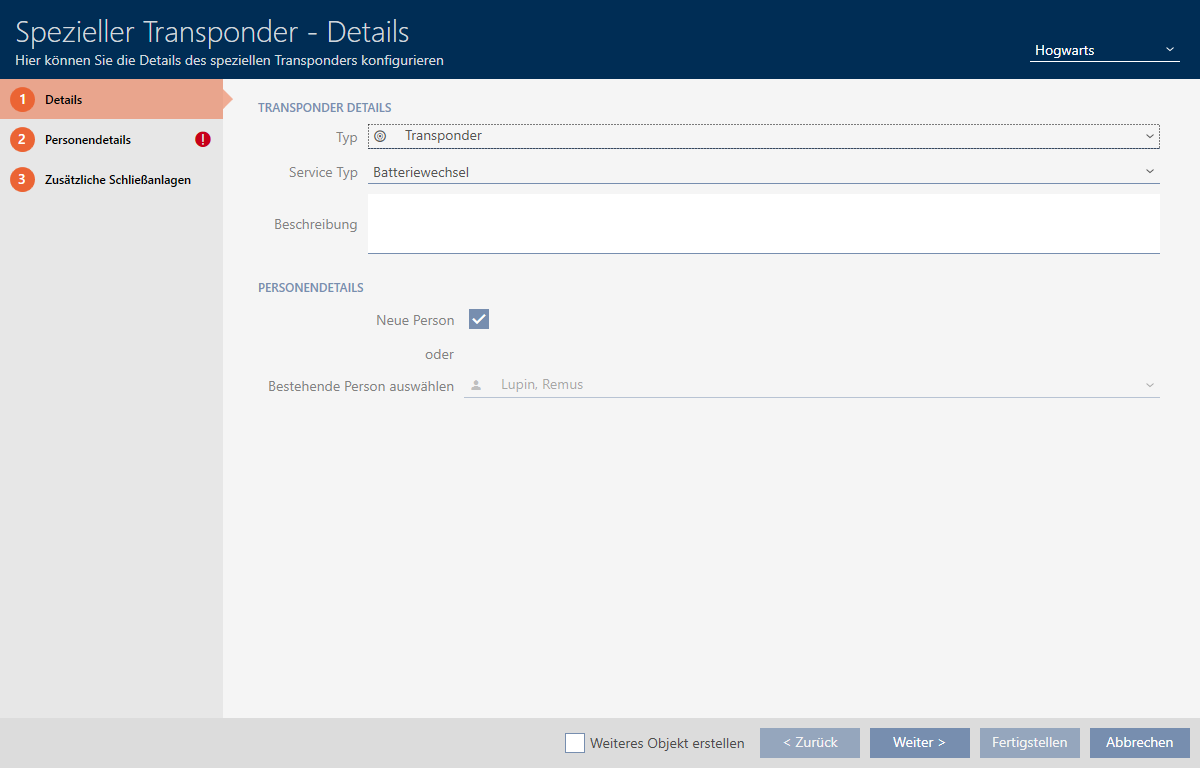Click into the Beschreibung text field
Image resolution: width=1200 pixels, height=768 pixels.
[763, 224]
